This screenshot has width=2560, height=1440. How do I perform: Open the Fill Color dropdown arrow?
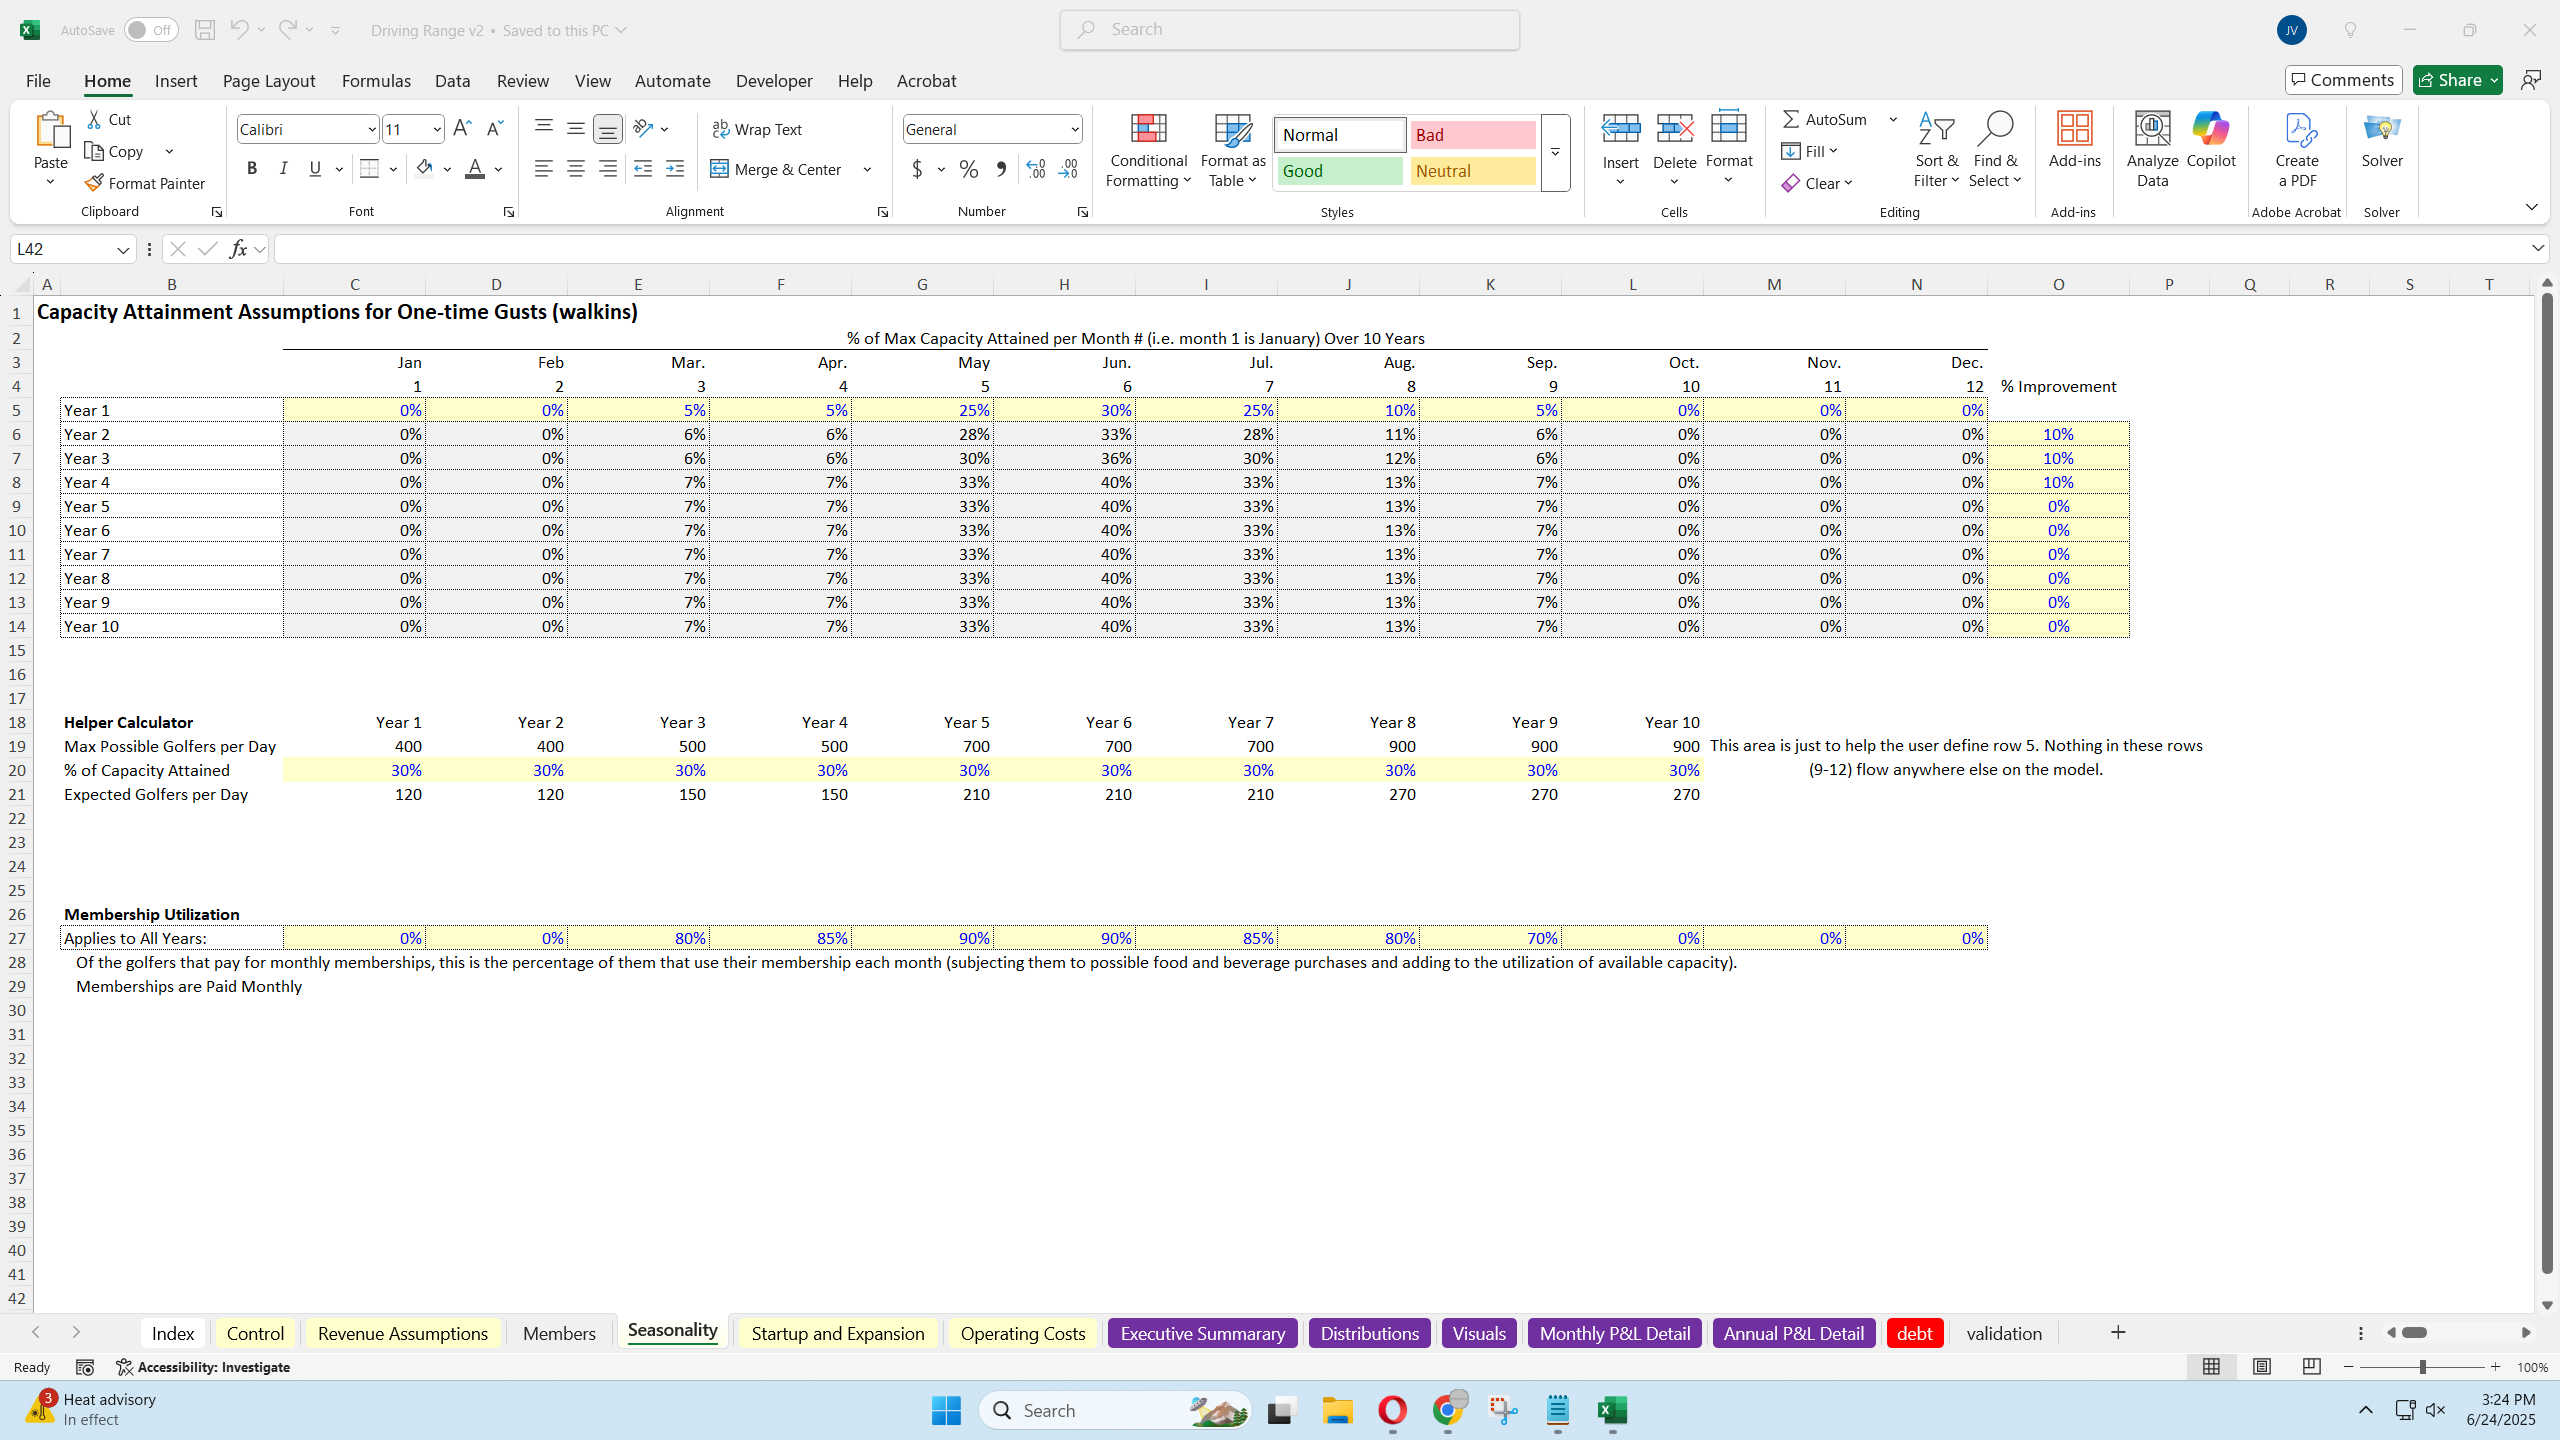click(x=447, y=168)
